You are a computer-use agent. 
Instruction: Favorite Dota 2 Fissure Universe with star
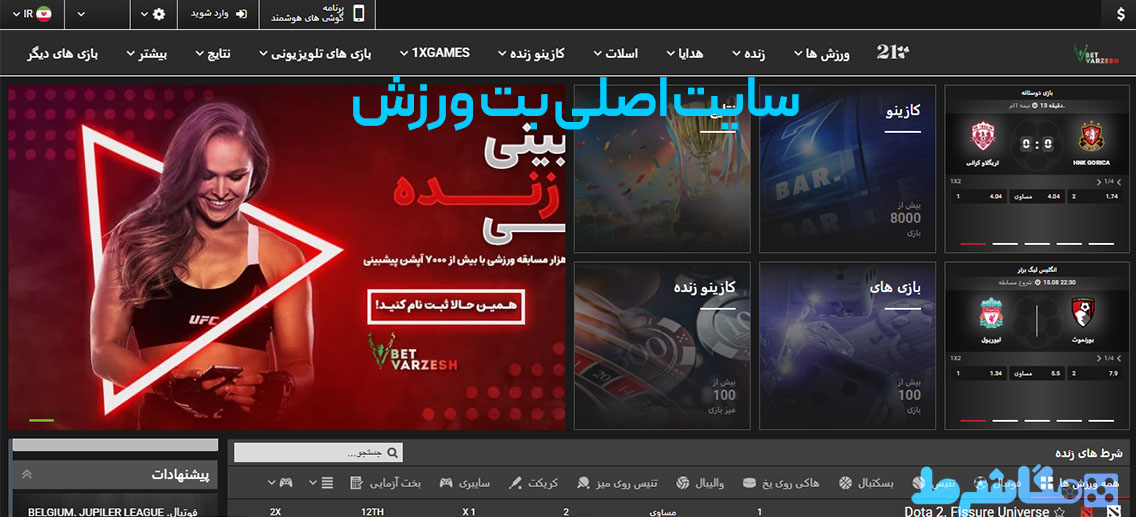point(1060,512)
